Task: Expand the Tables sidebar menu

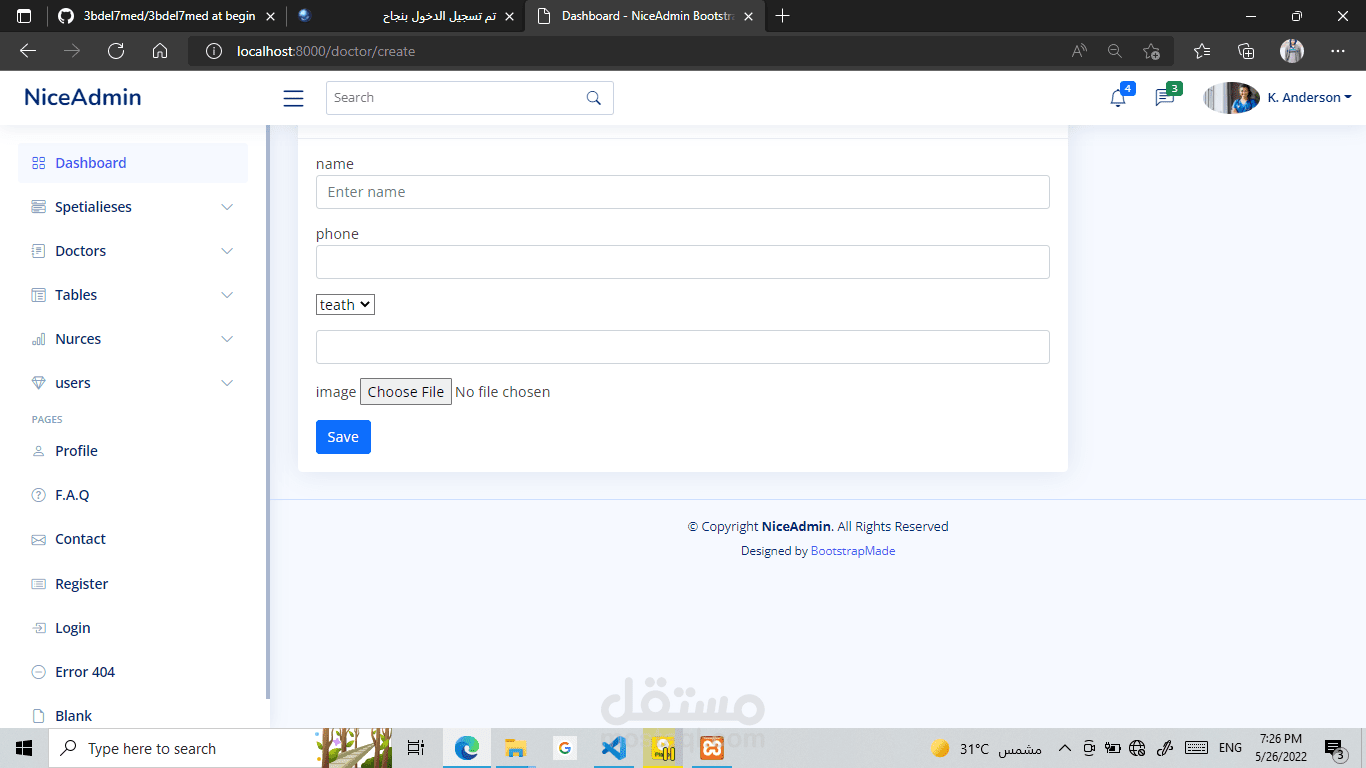Action: click(x=133, y=295)
